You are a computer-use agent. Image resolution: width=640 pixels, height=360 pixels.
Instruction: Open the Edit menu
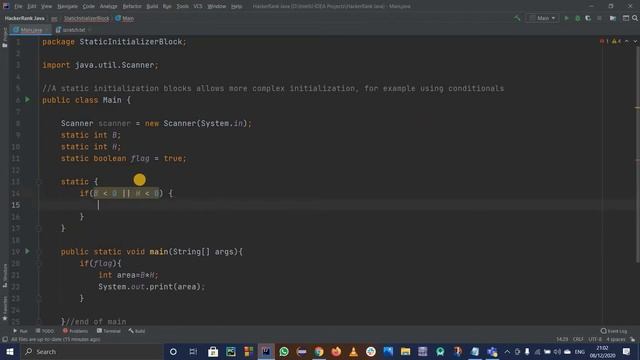(x=31, y=6)
